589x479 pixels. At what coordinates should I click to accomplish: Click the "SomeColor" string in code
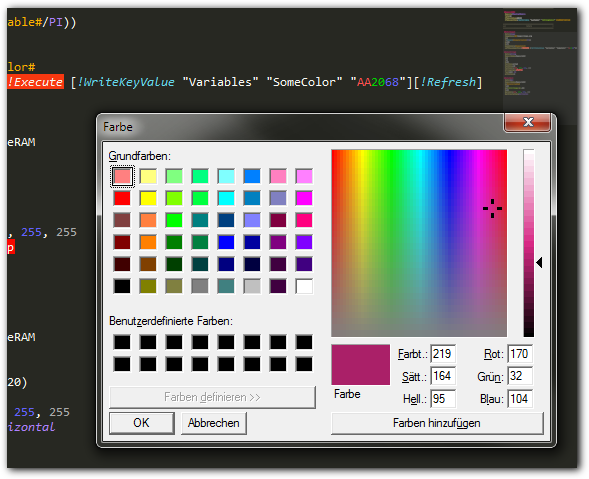304,82
